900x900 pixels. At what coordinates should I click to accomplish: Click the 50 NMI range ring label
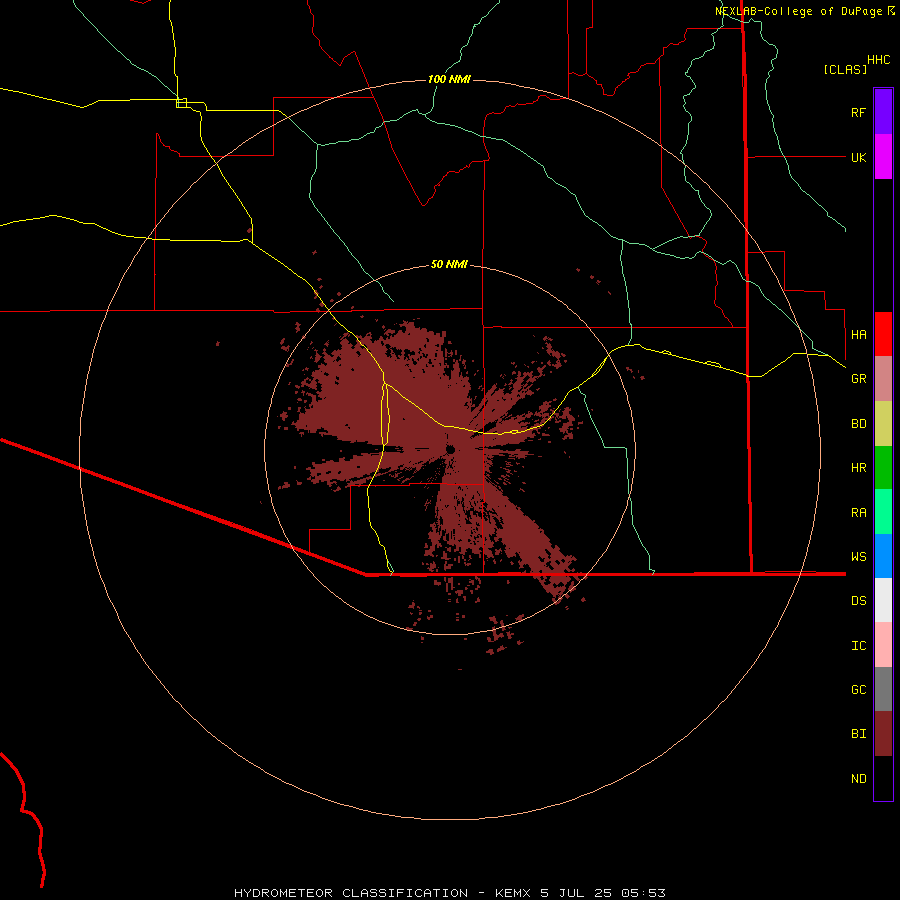[449, 264]
